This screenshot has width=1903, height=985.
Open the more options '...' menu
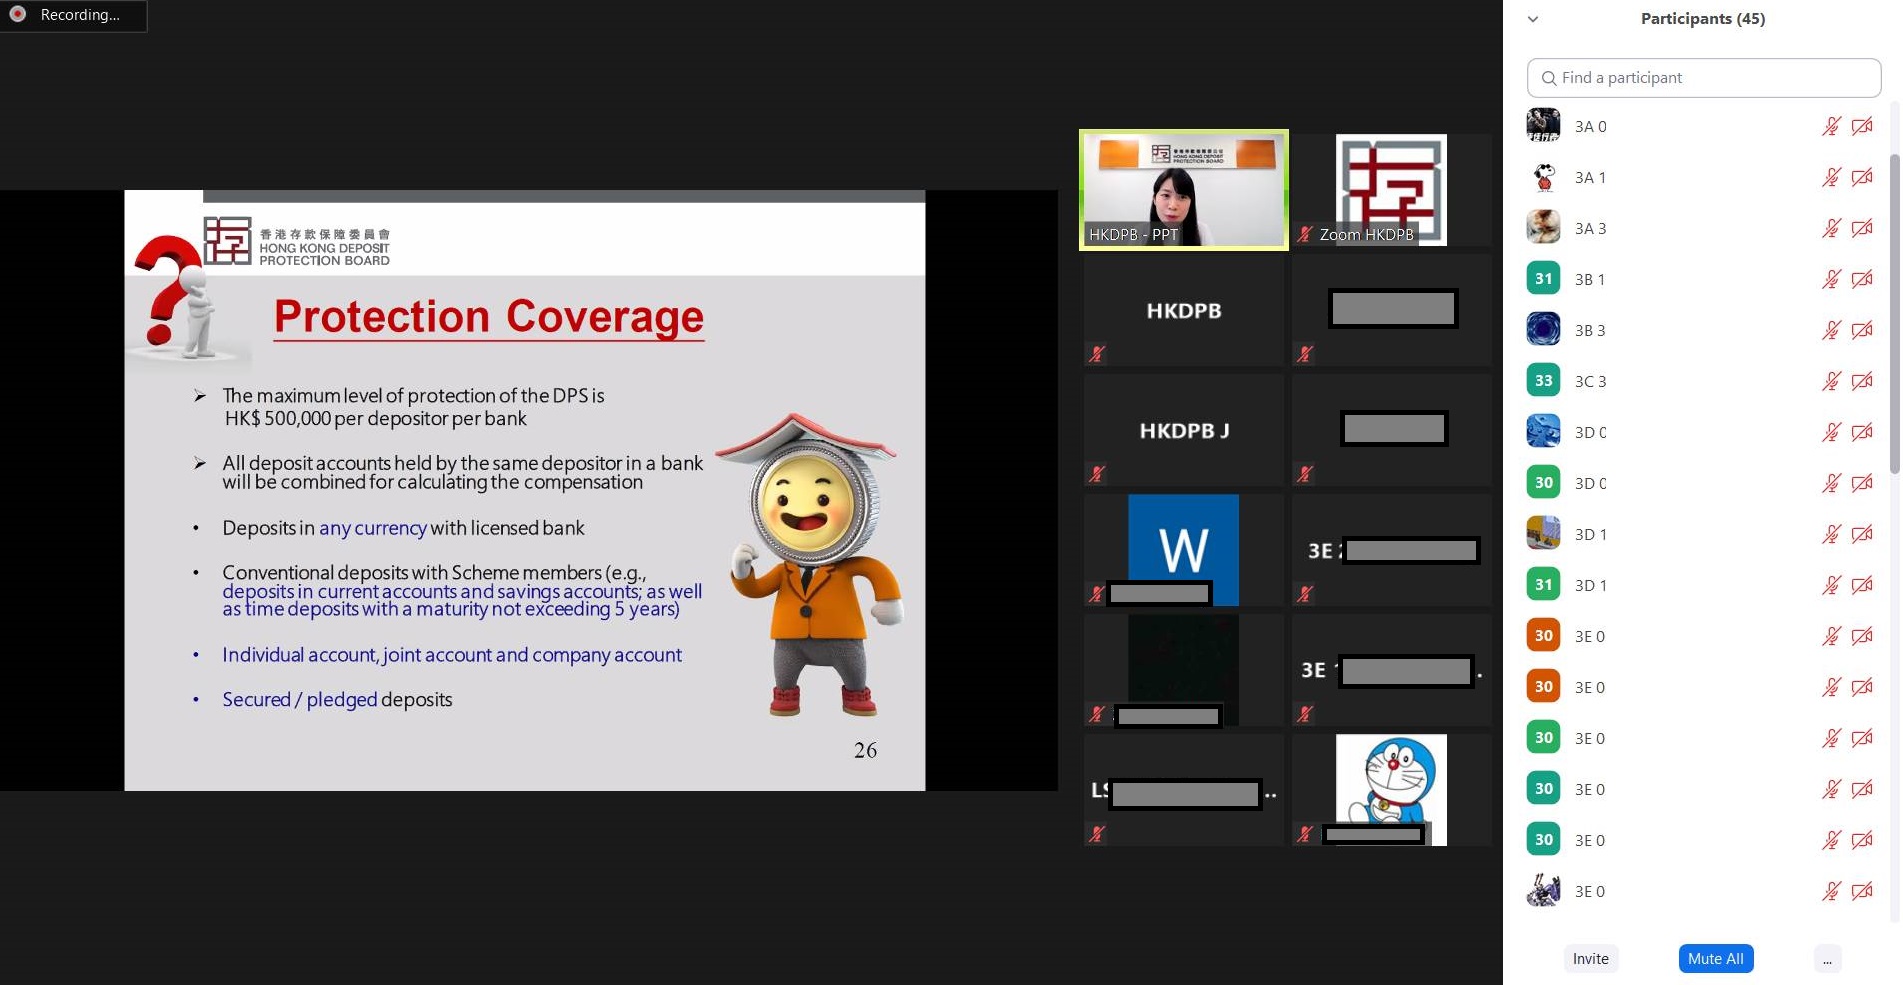click(x=1827, y=959)
